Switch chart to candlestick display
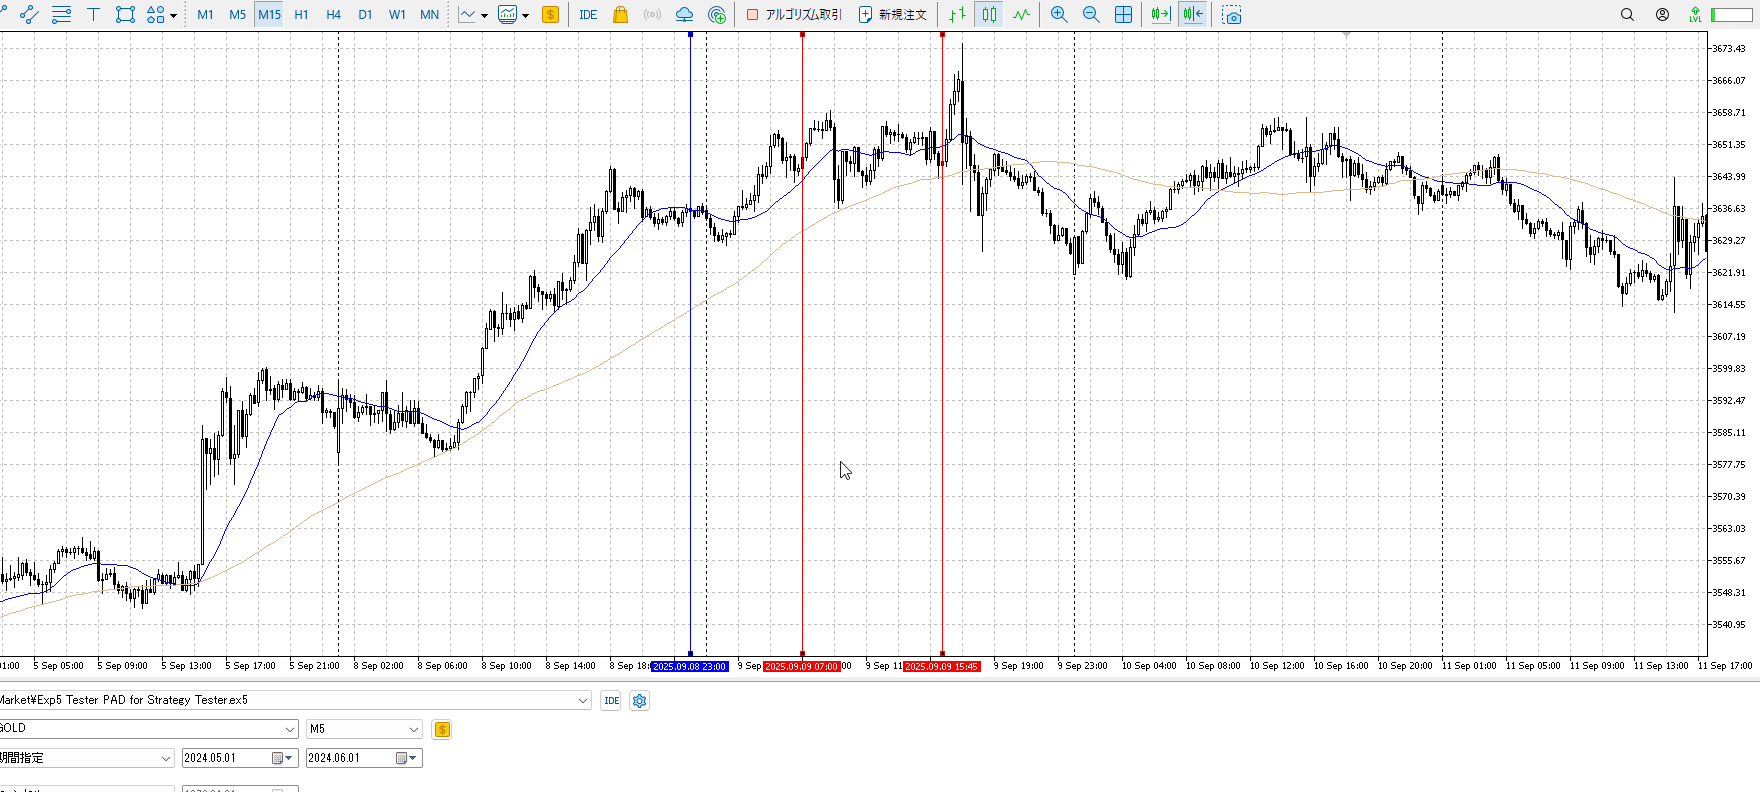 pyautogui.click(x=989, y=14)
